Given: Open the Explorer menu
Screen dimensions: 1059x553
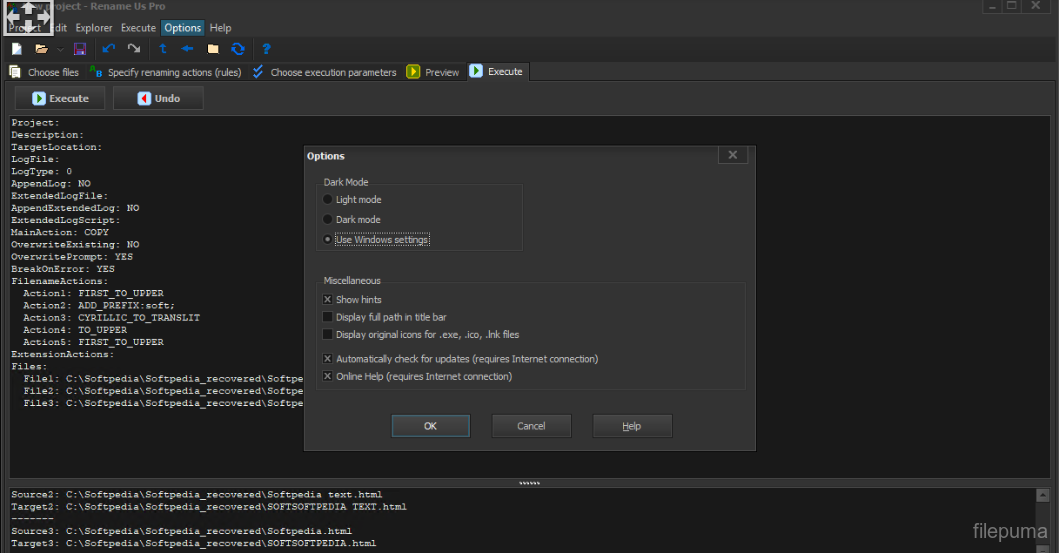Looking at the screenshot, I should coord(94,28).
